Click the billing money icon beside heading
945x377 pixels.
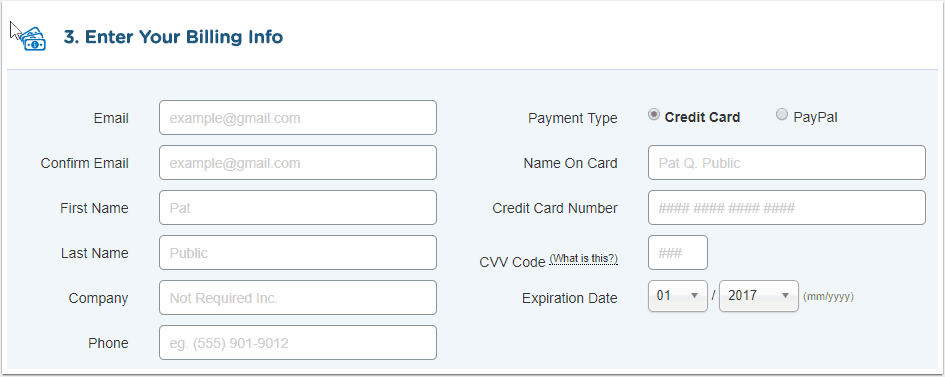(x=33, y=39)
